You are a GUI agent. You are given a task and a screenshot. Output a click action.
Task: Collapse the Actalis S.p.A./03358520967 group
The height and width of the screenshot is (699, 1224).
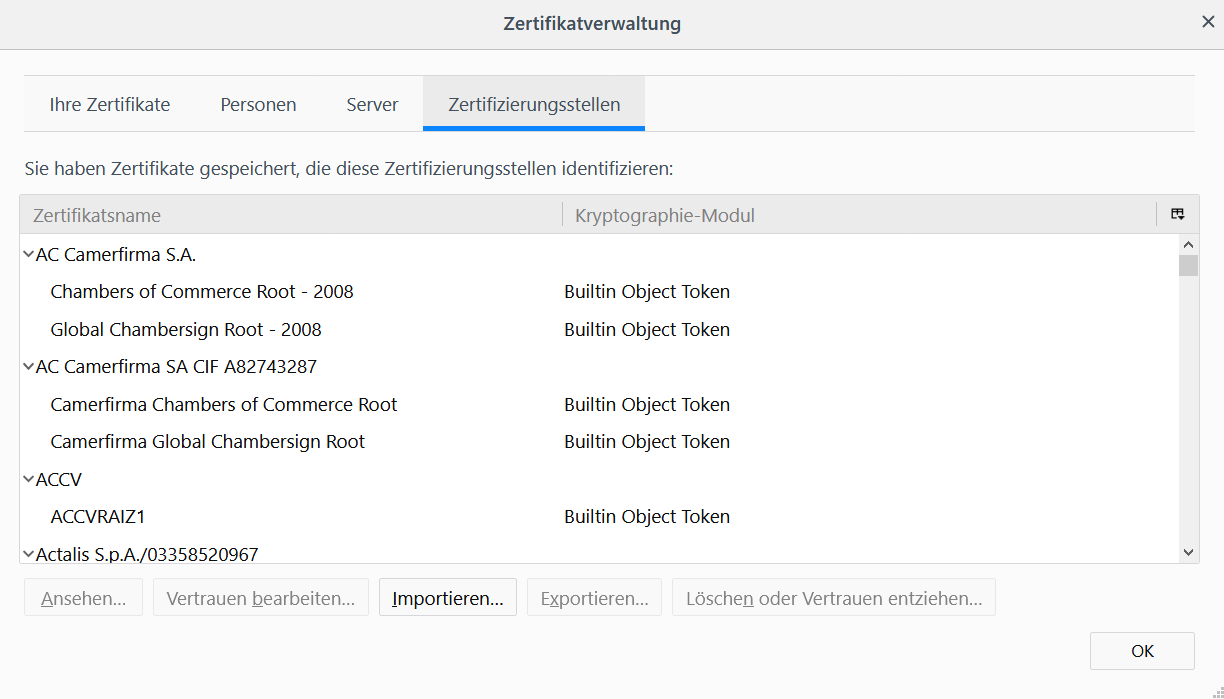[x=28, y=553]
